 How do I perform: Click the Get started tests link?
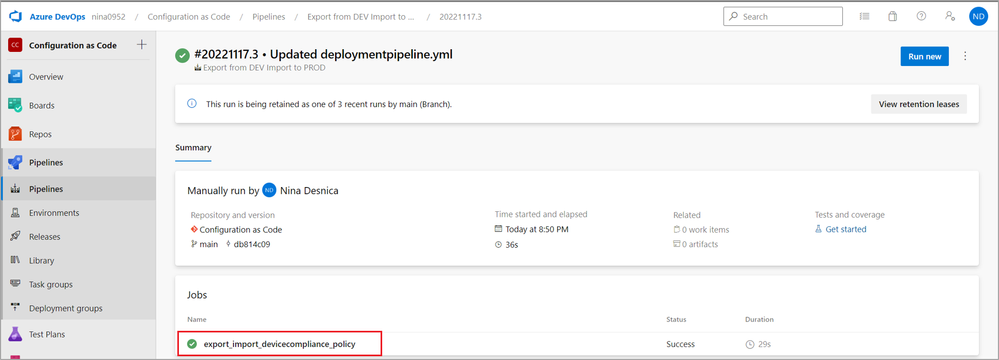(845, 229)
